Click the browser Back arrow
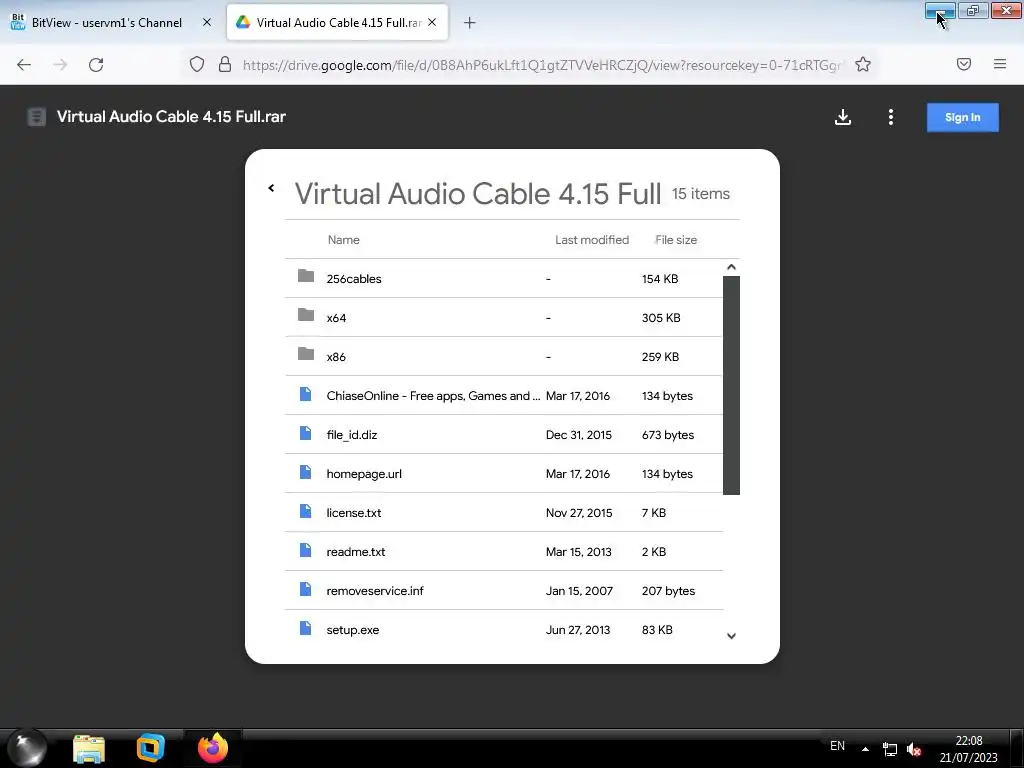 click(x=24, y=65)
